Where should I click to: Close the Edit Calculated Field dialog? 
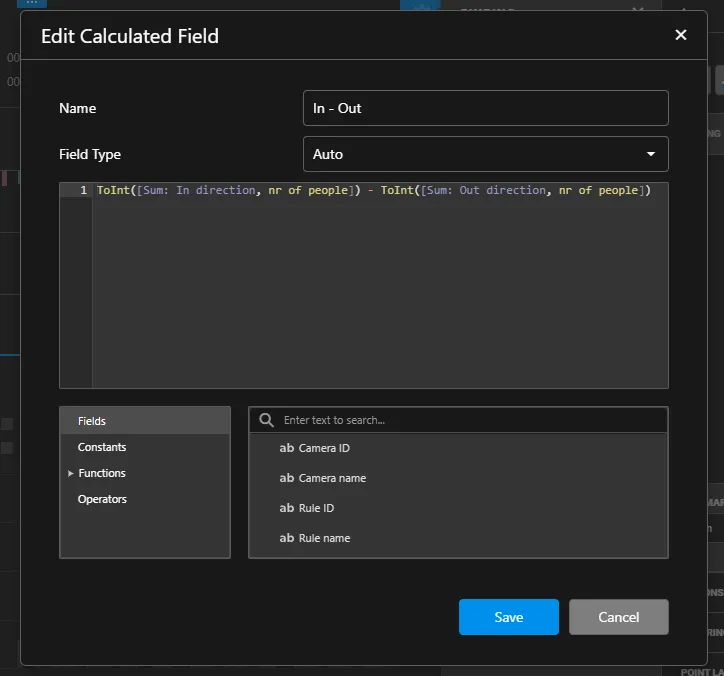(681, 35)
